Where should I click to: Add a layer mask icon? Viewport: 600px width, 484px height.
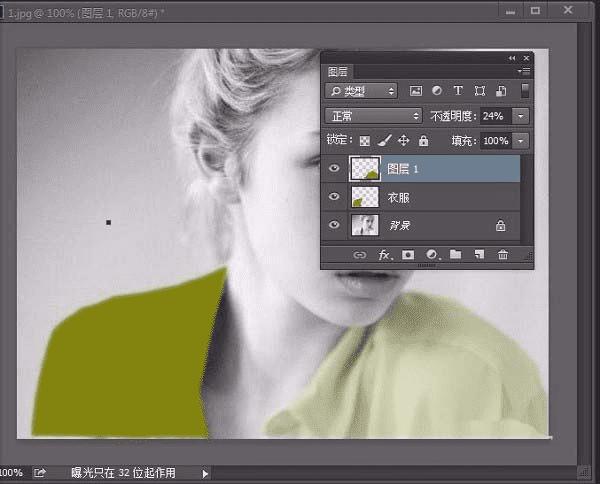[x=408, y=254]
